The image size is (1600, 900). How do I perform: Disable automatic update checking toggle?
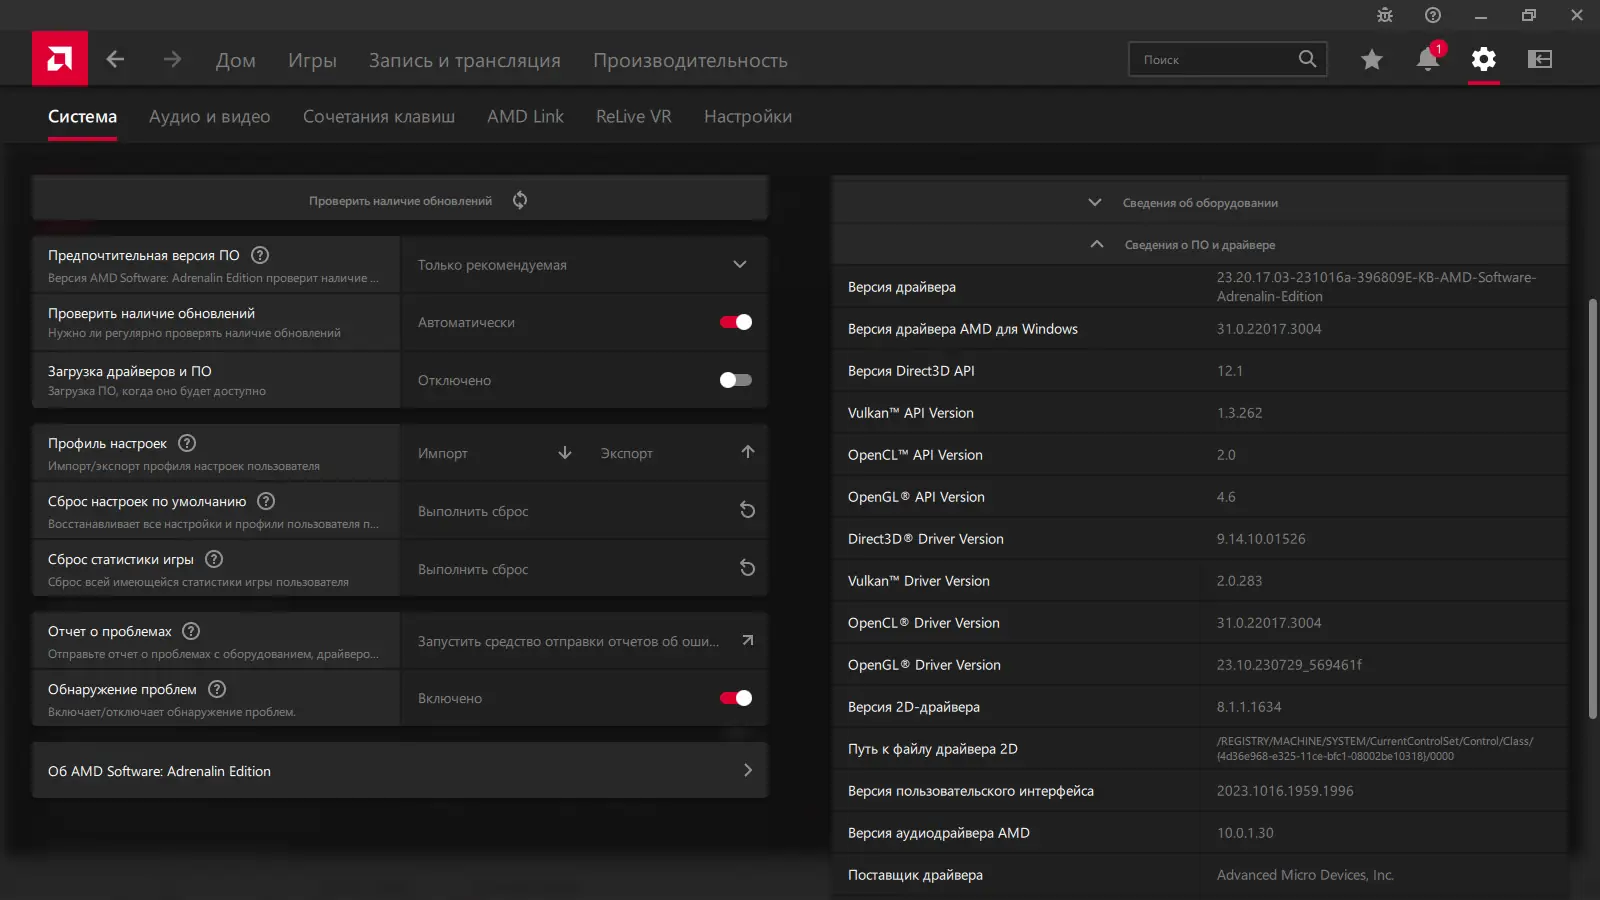pos(736,322)
